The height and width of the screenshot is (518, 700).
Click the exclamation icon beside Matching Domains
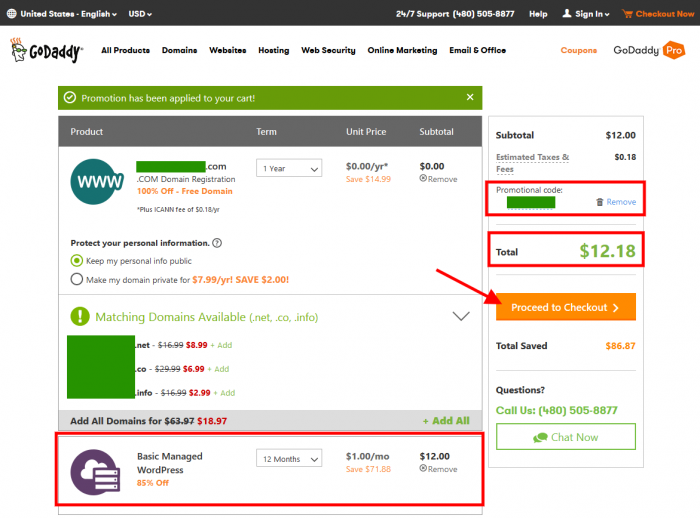click(80, 316)
